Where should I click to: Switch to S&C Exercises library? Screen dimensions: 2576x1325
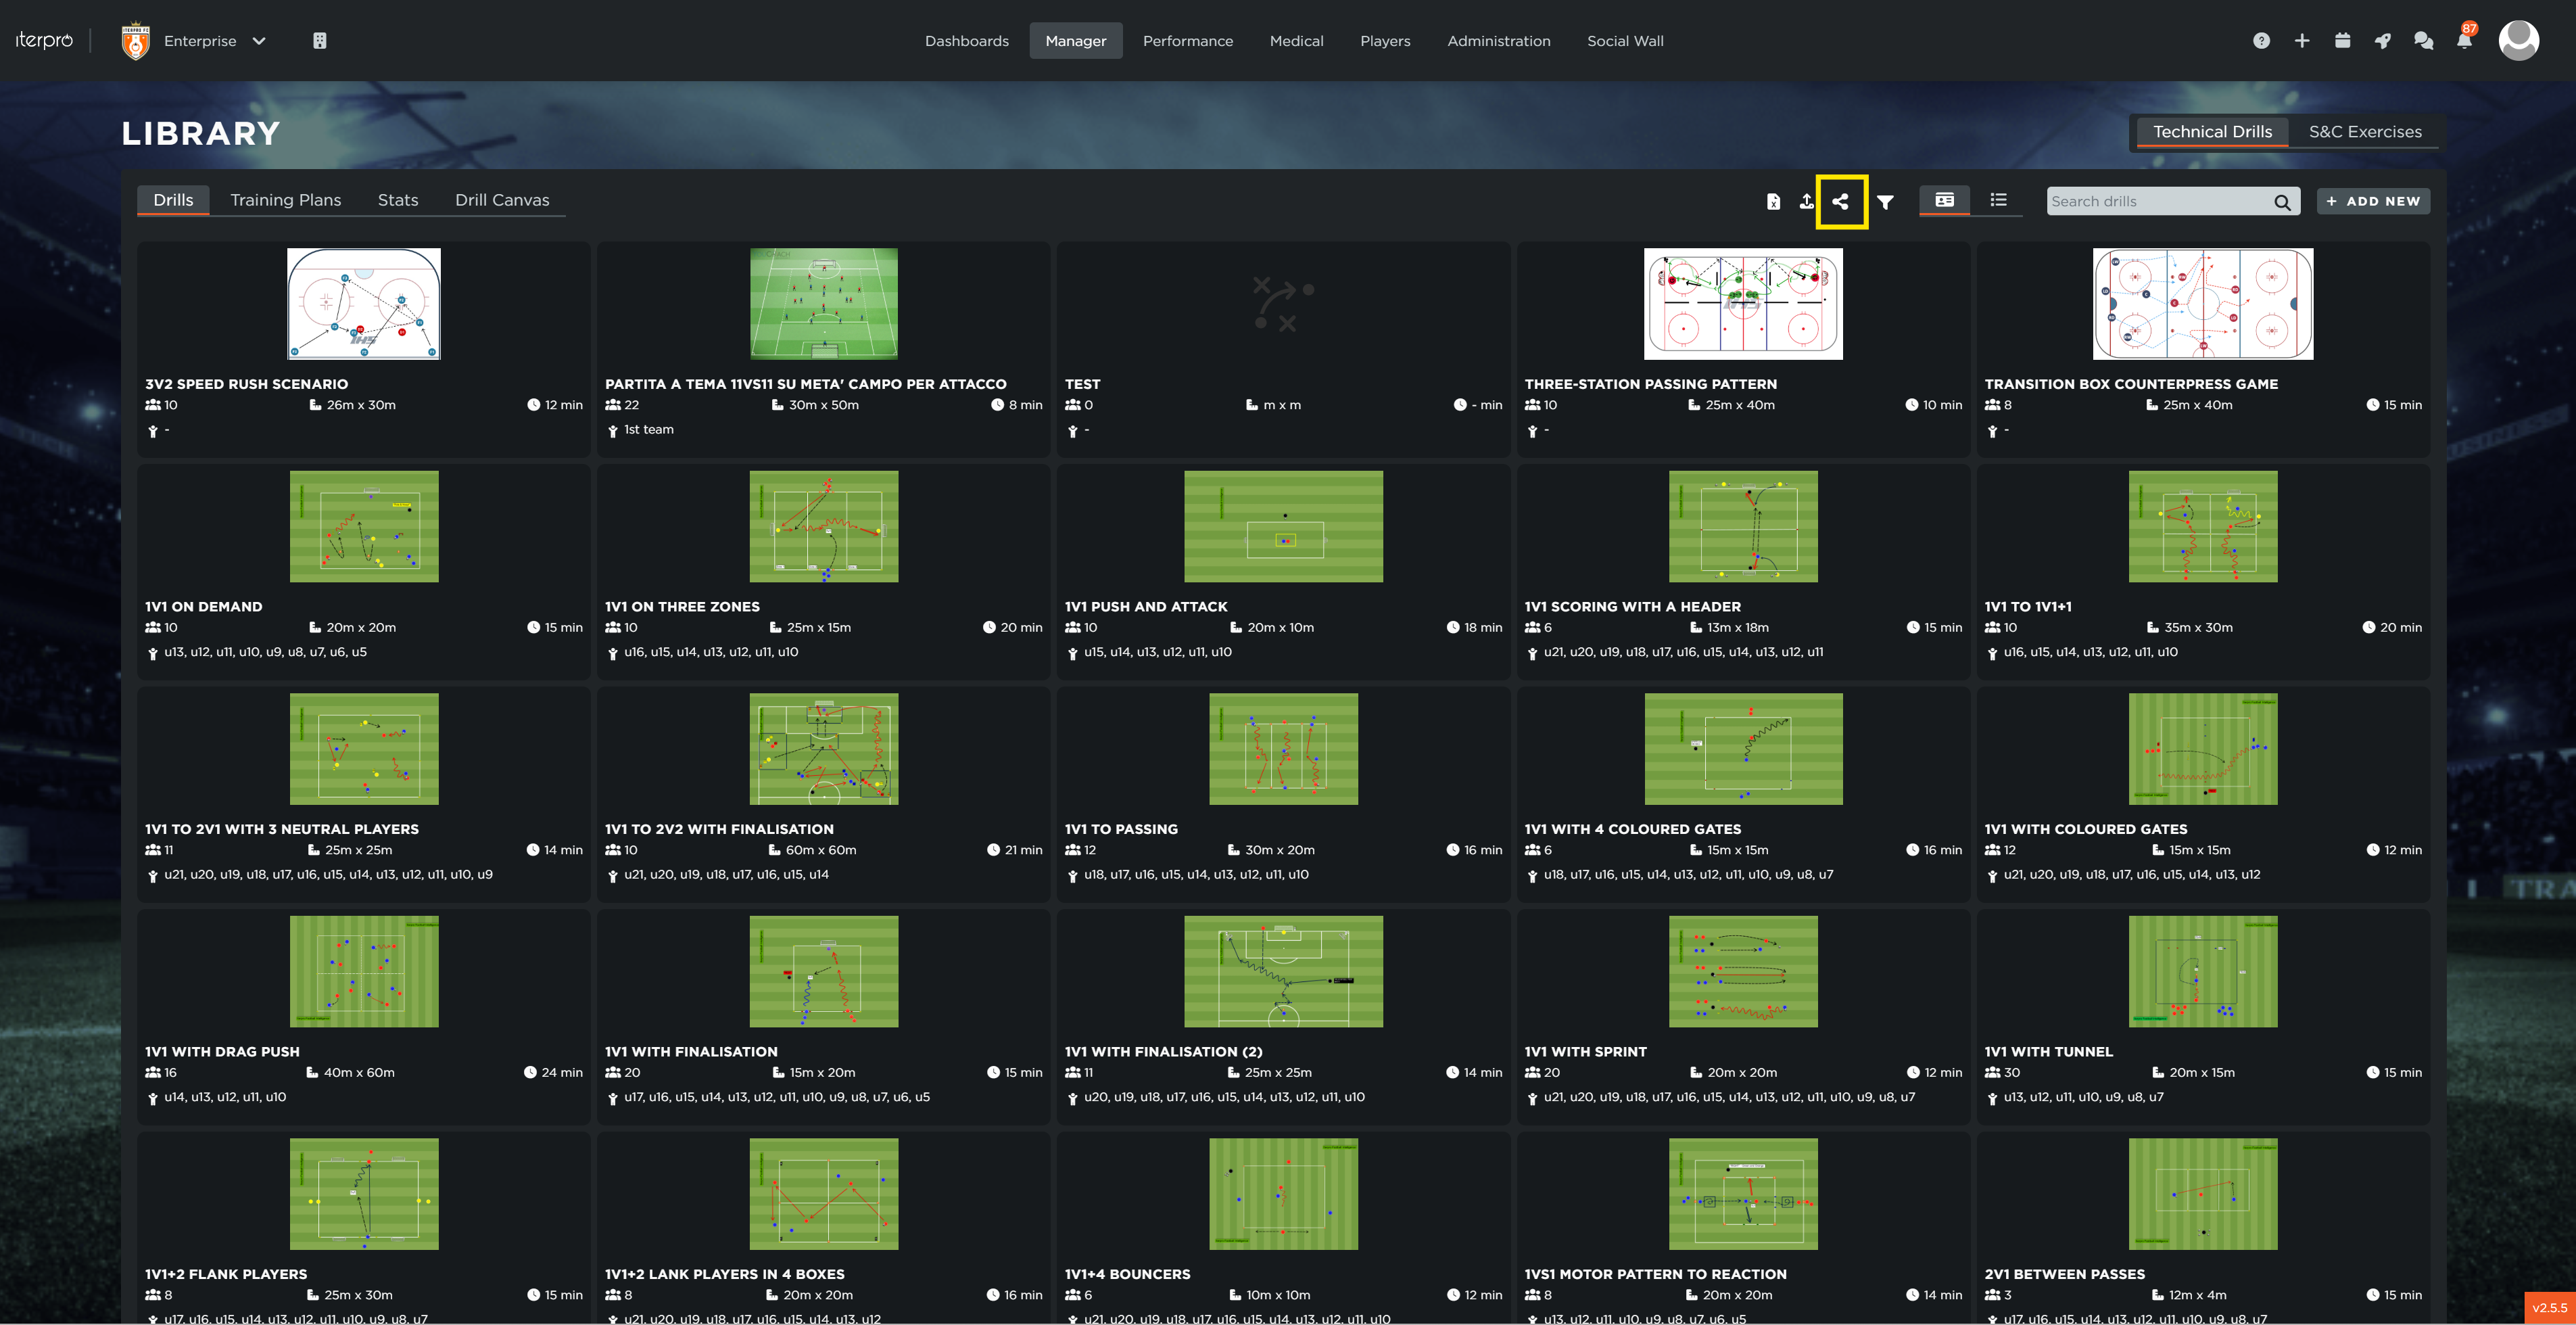[2364, 132]
